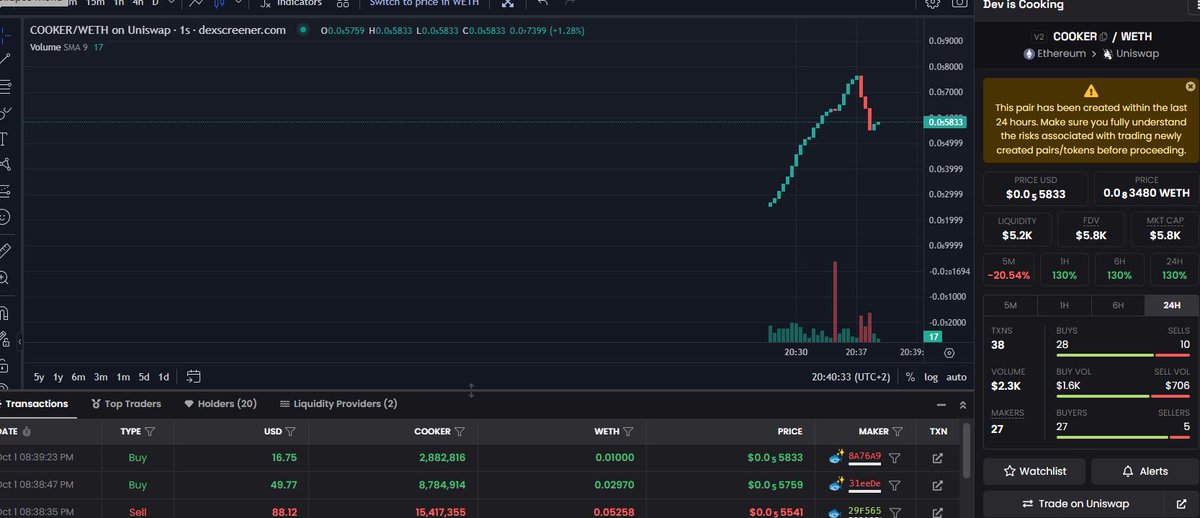Toggle the DATE column format icon
1200x518 pixels.
(x=27, y=432)
